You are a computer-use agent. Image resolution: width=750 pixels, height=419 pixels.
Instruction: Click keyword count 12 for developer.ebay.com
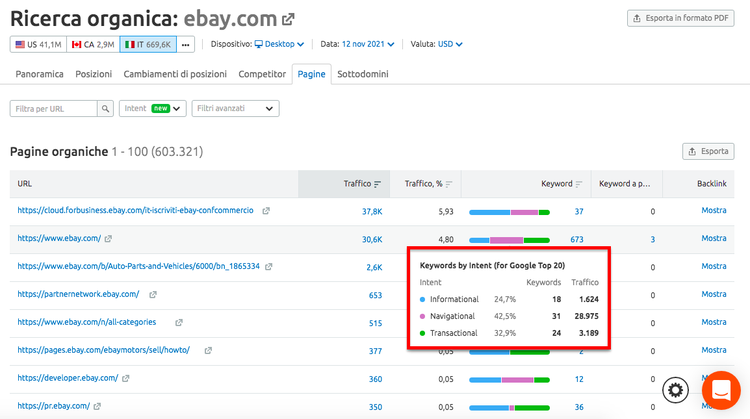(579, 379)
